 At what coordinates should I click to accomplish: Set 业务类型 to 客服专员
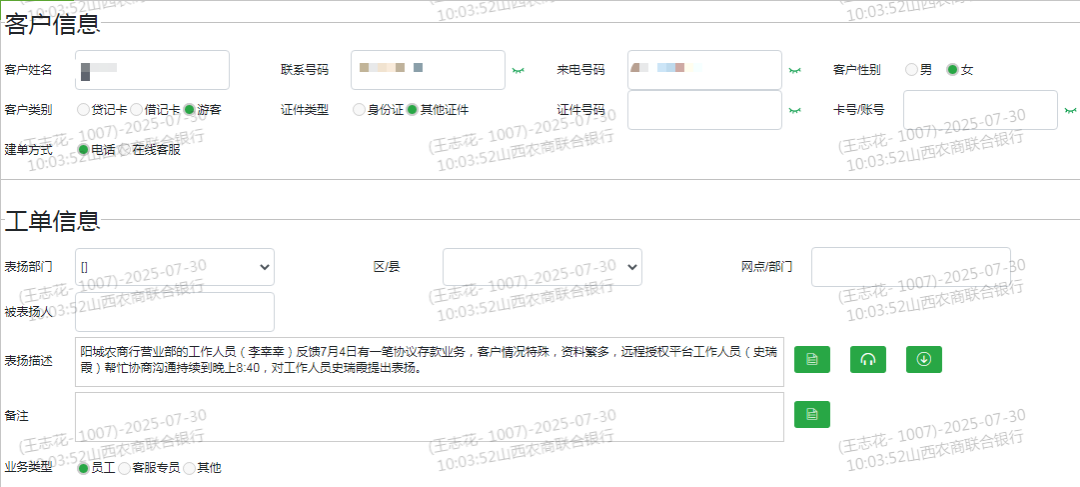coord(125,467)
